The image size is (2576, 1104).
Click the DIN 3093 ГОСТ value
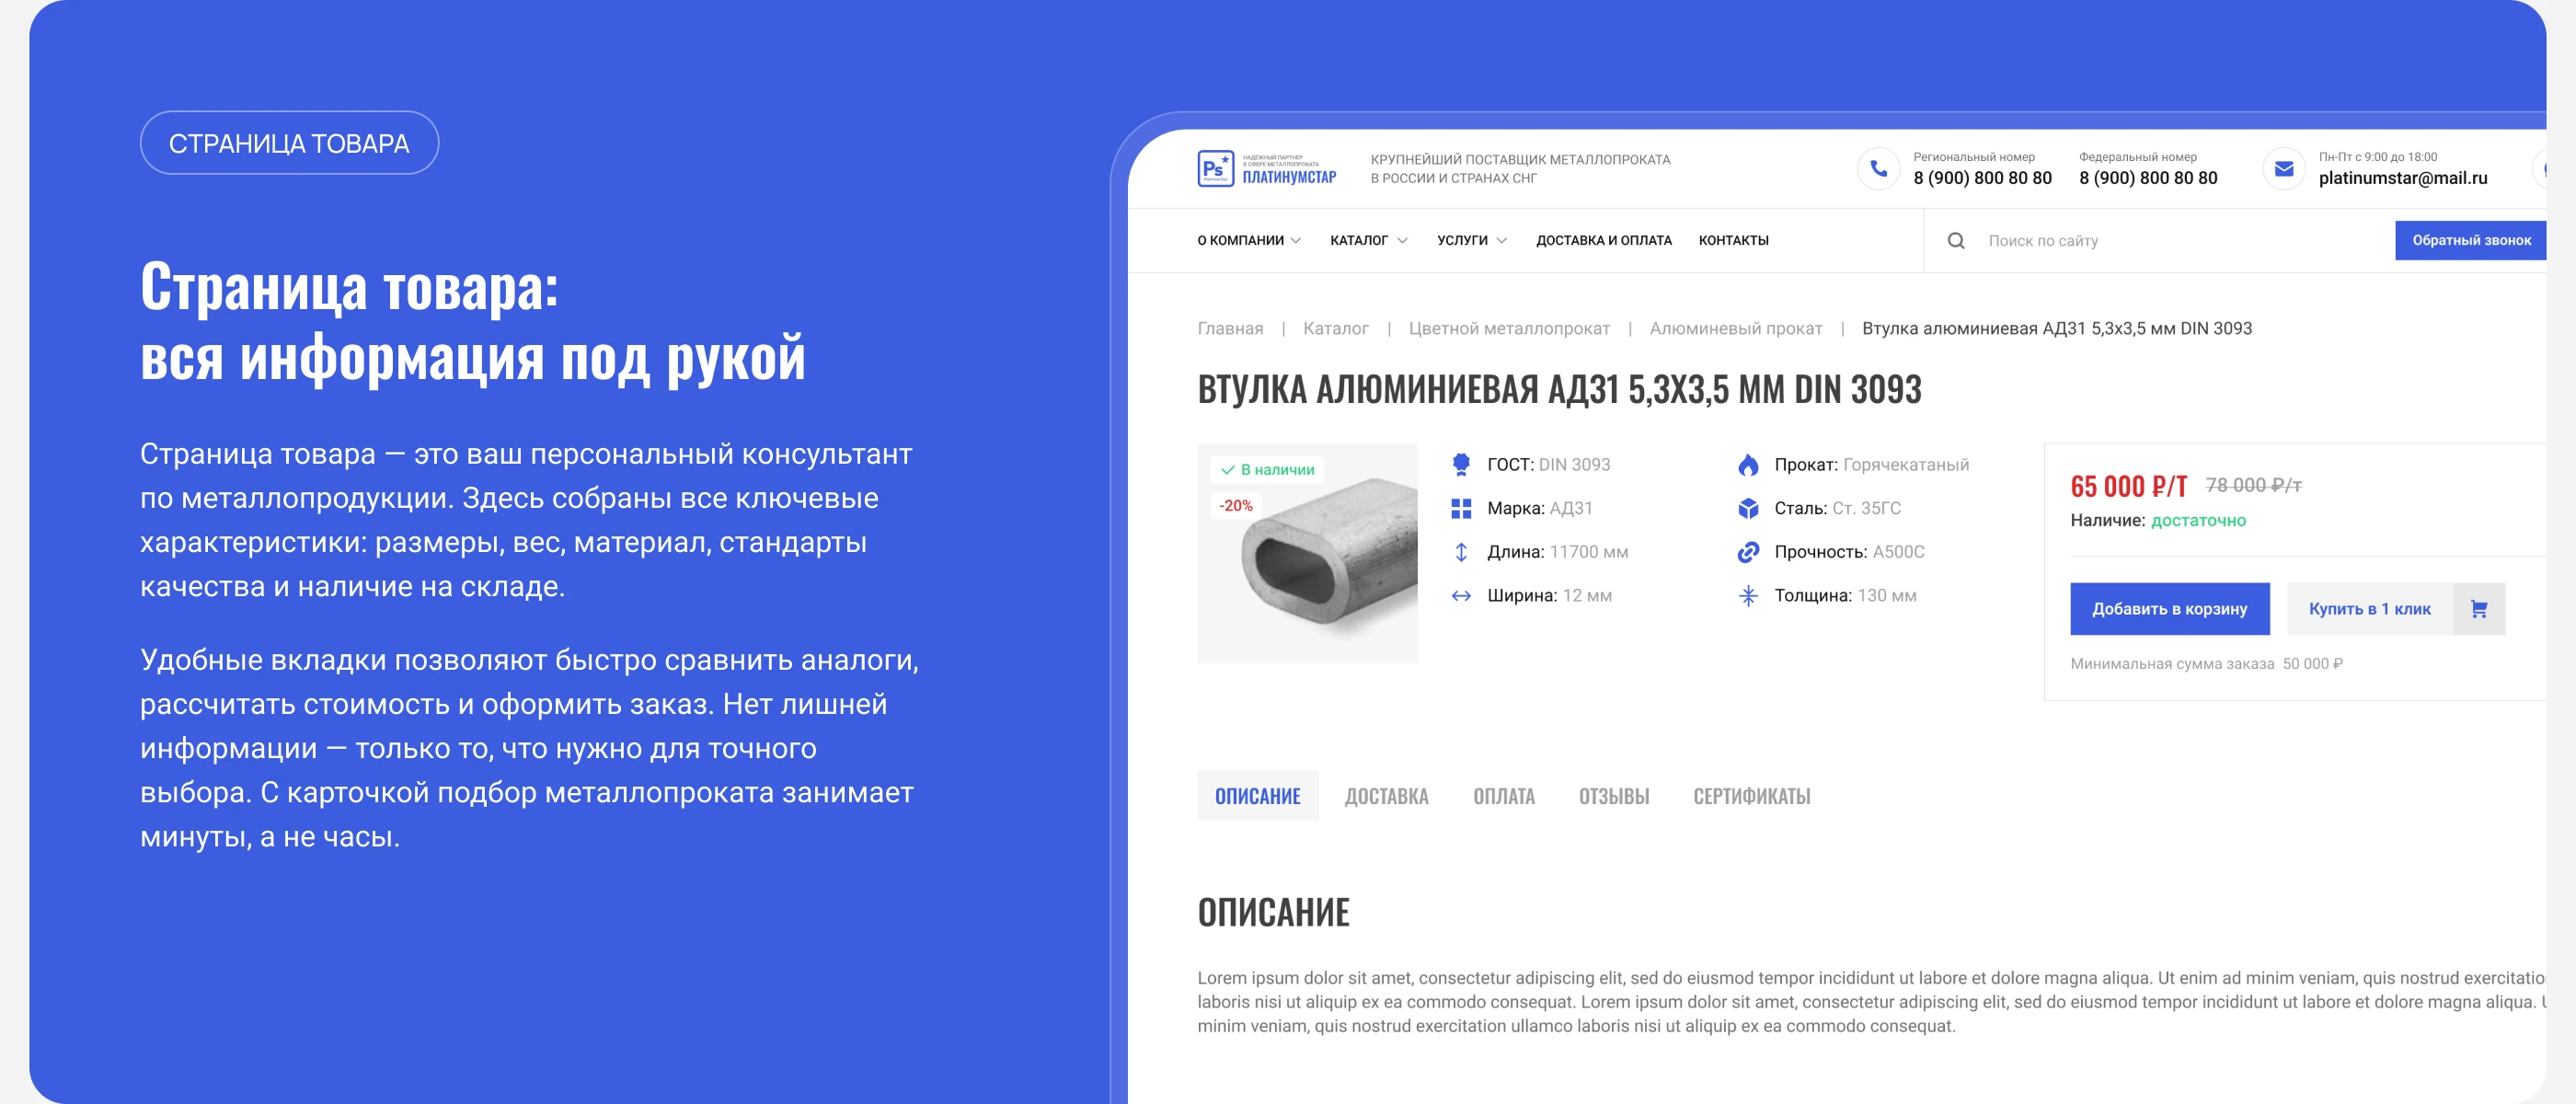pyautogui.click(x=1574, y=465)
